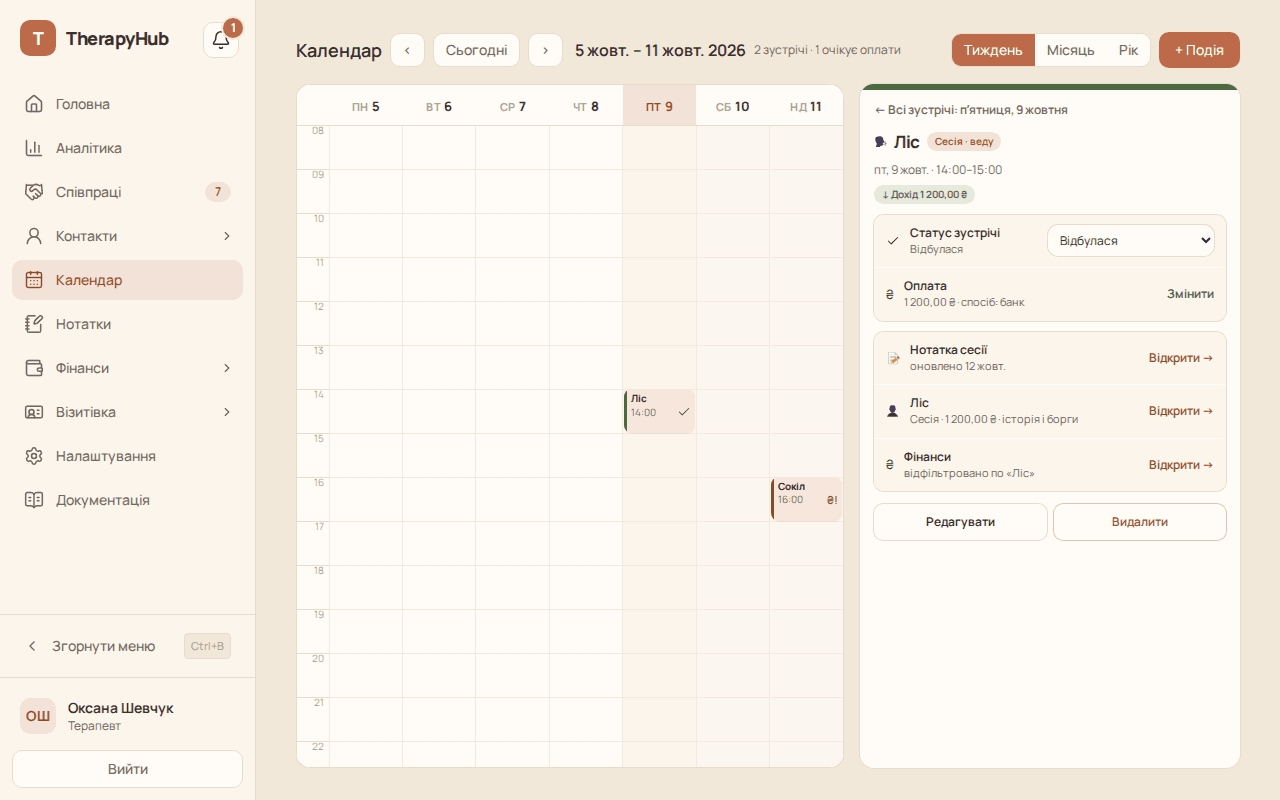The height and width of the screenshot is (800, 1280).
Task: Expand the Контакти submenu chevron
Action: click(227, 236)
